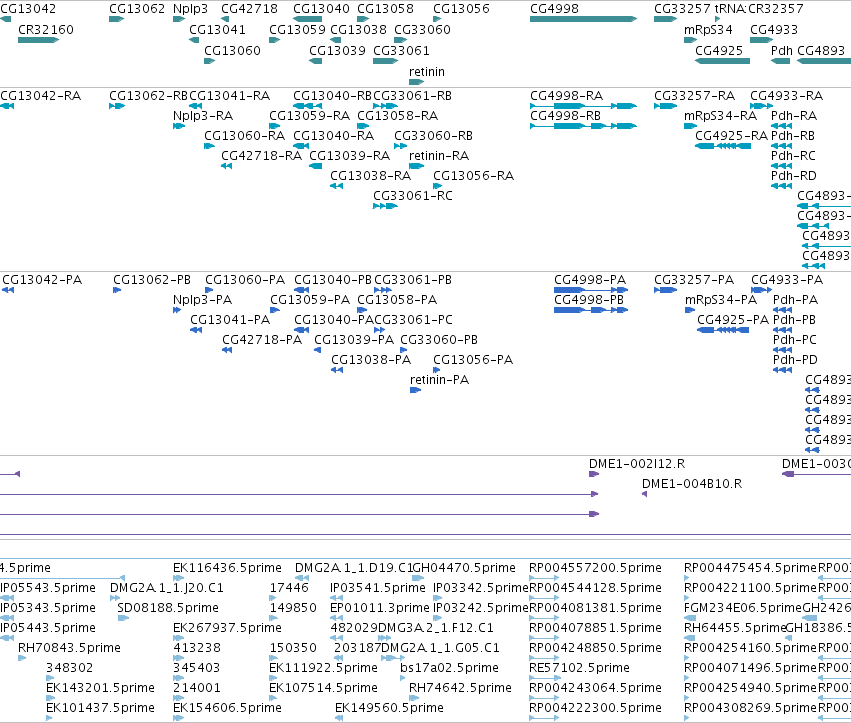Select the CG4933-PA protein label
Screen dimensions: 851x723
tap(787, 280)
